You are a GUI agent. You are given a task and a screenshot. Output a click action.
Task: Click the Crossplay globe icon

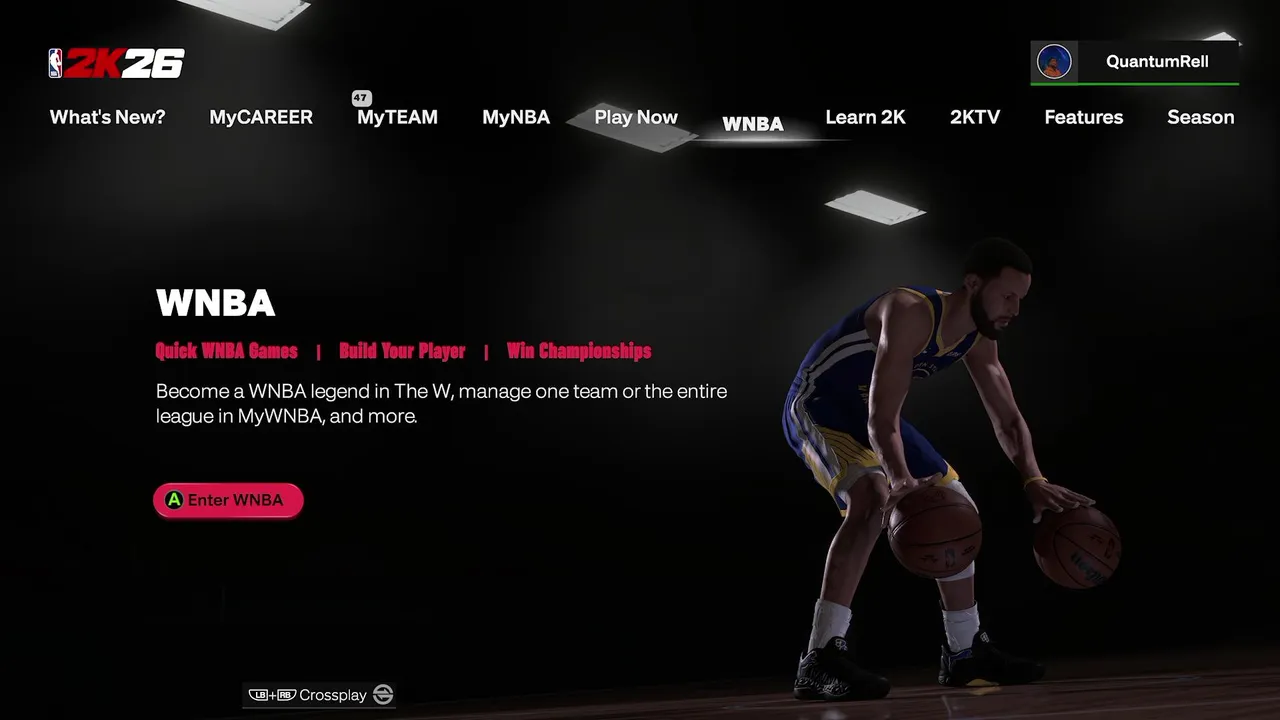tap(383, 695)
